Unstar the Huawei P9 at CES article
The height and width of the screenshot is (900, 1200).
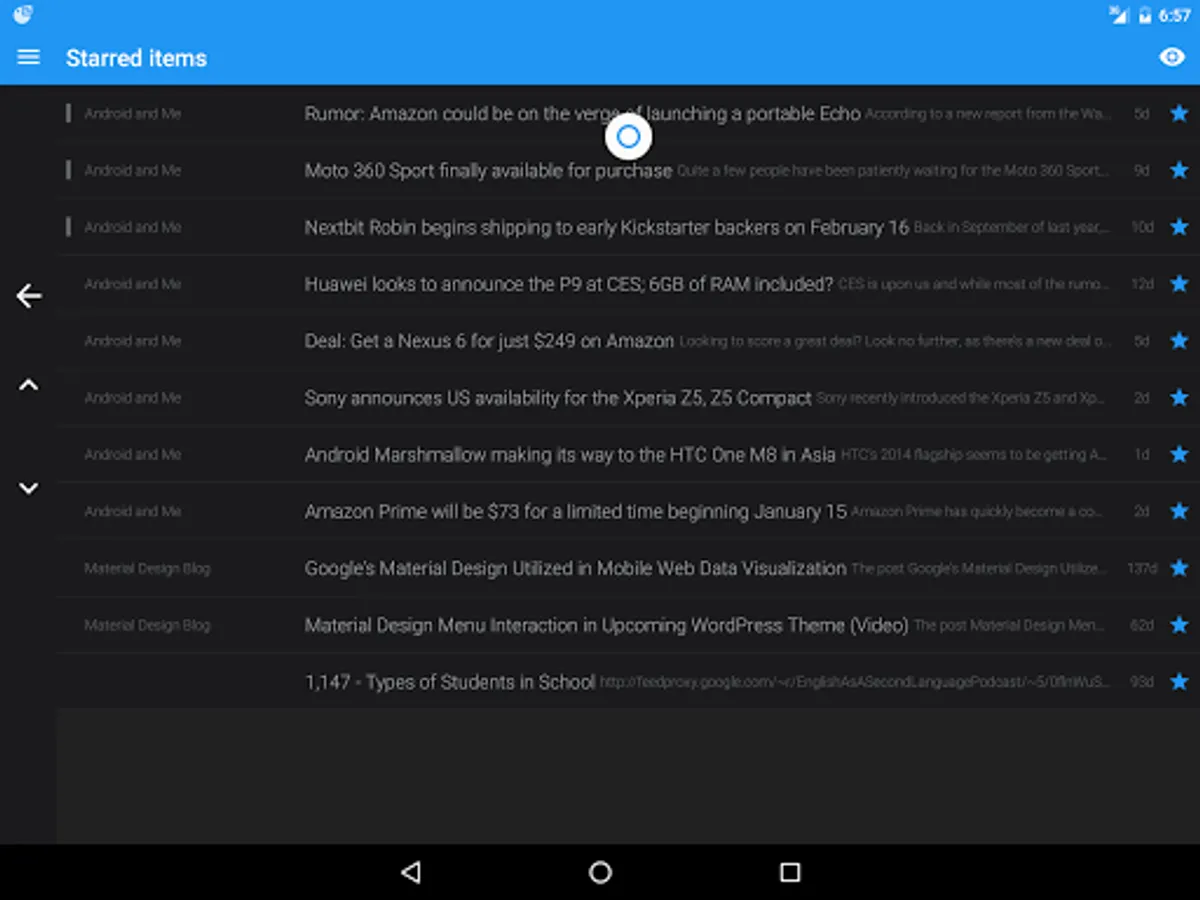tap(1179, 284)
